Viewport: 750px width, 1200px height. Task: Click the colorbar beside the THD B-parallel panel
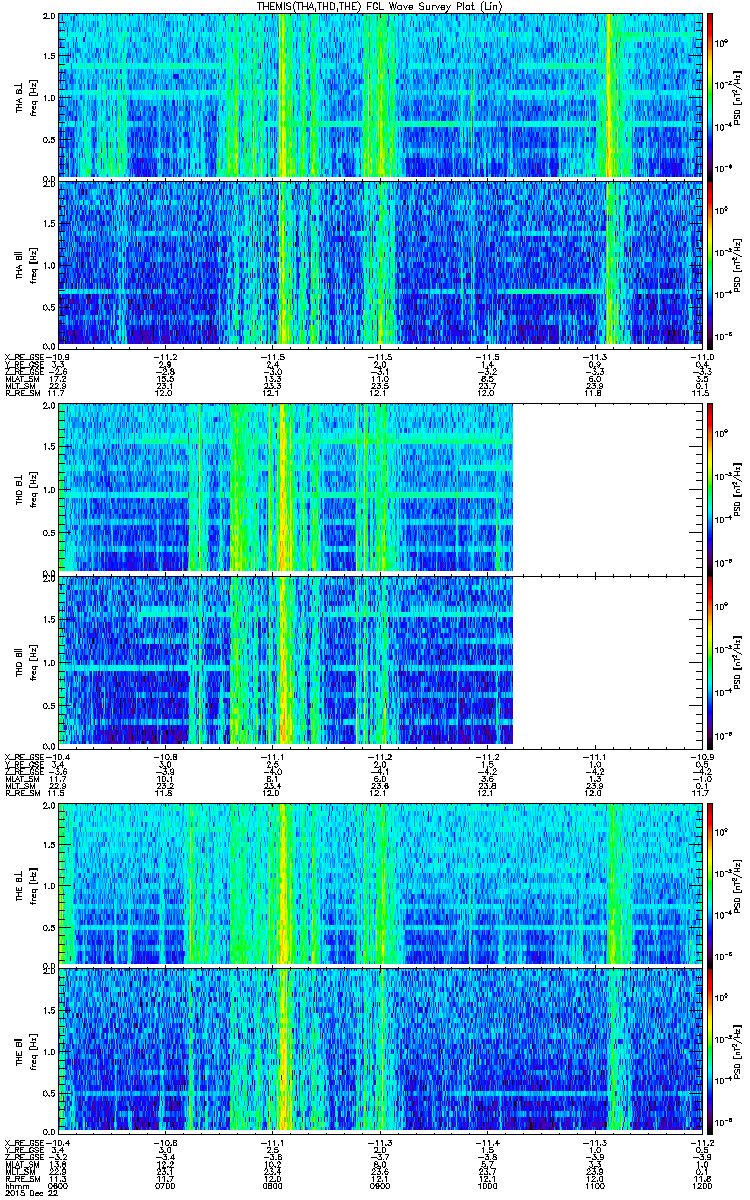point(710,660)
